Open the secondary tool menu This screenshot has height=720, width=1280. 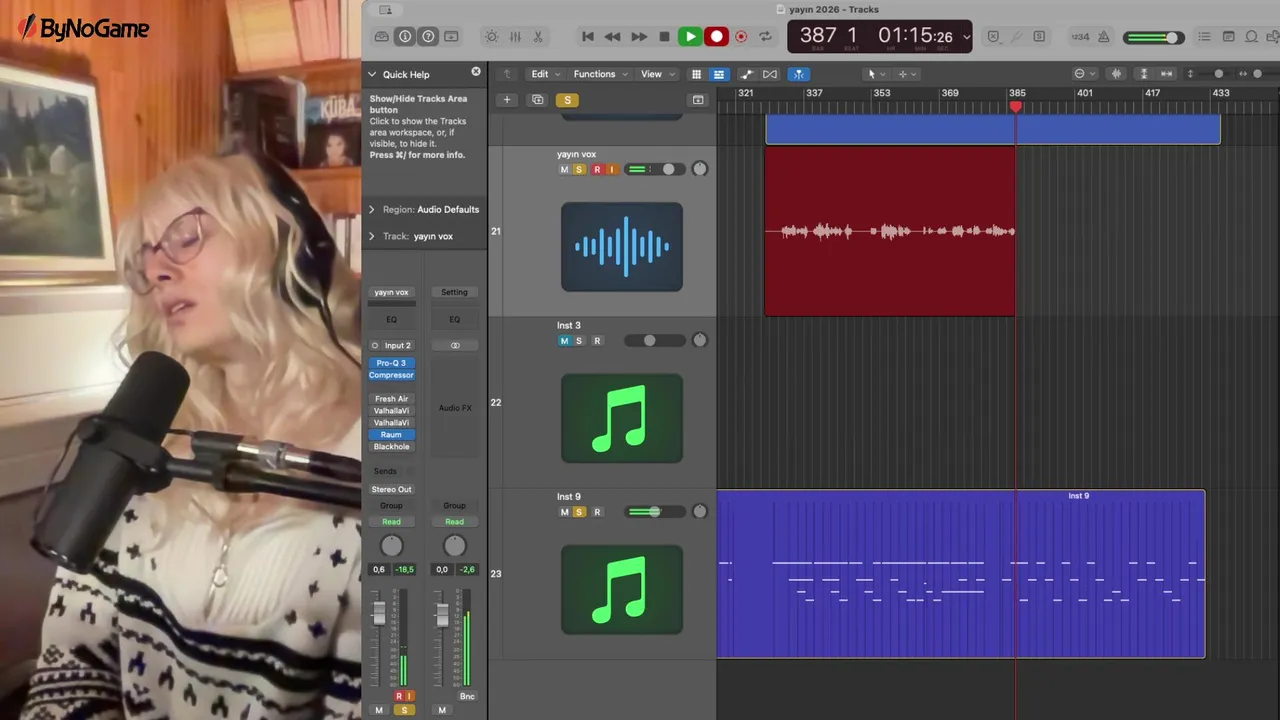pos(906,74)
